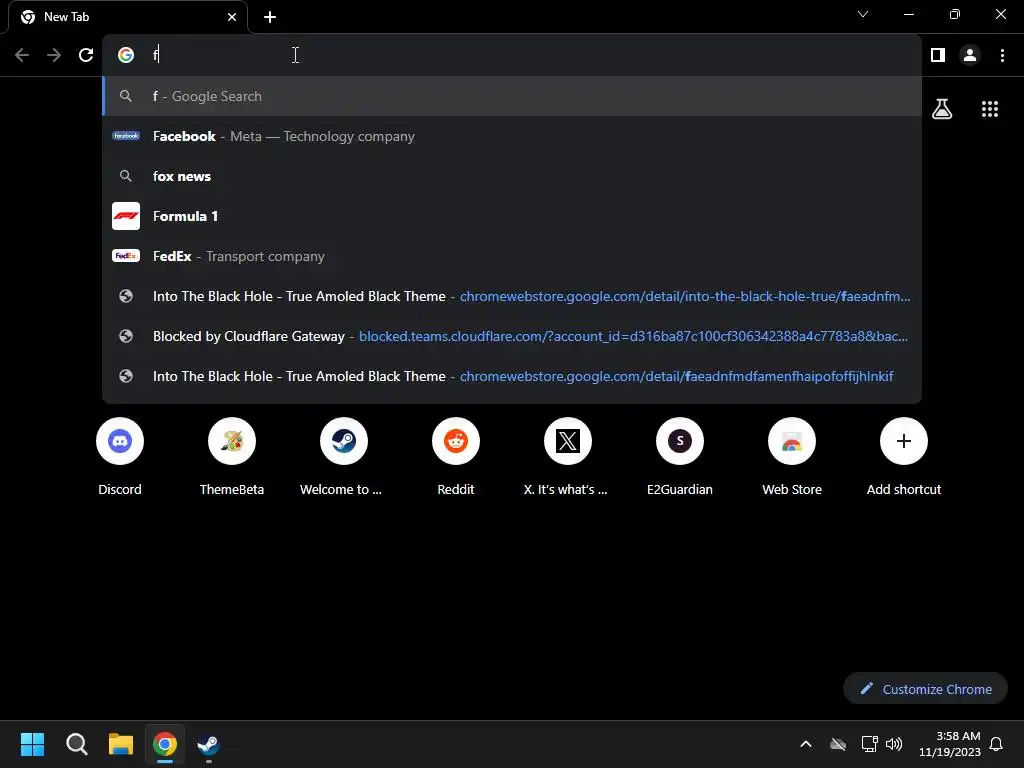Choose Black Hole theme suggestion with 'into-the-black-hole-true' URL
Image resolution: width=1024 pixels, height=768 pixels.
512,296
